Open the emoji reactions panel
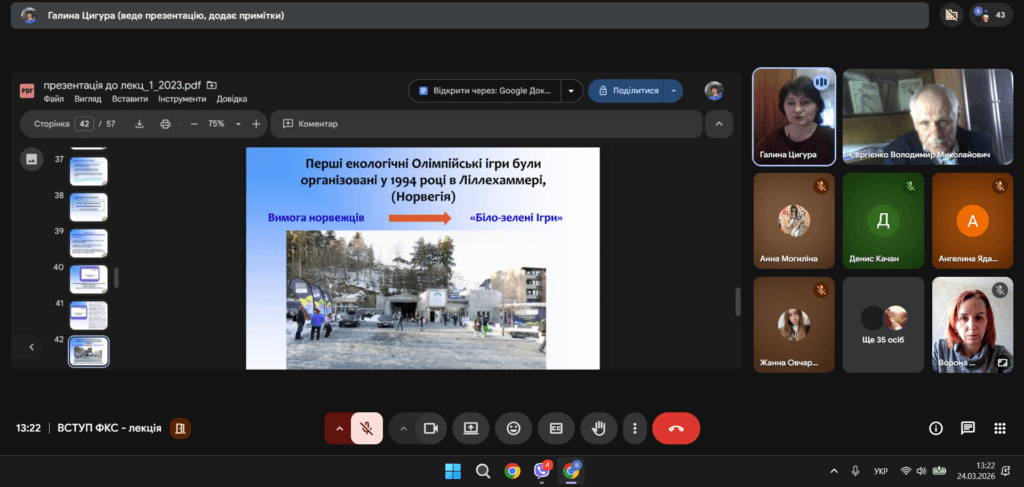 (x=514, y=428)
